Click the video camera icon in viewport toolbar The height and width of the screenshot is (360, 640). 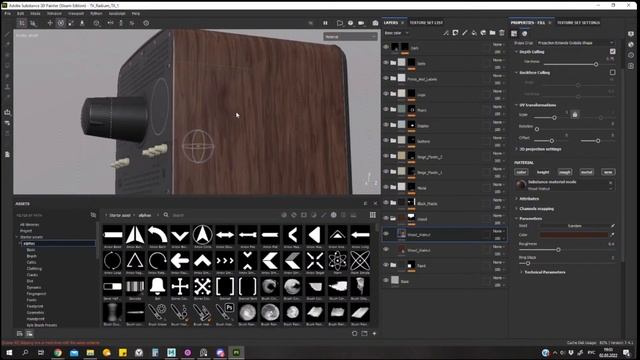(x=361, y=23)
